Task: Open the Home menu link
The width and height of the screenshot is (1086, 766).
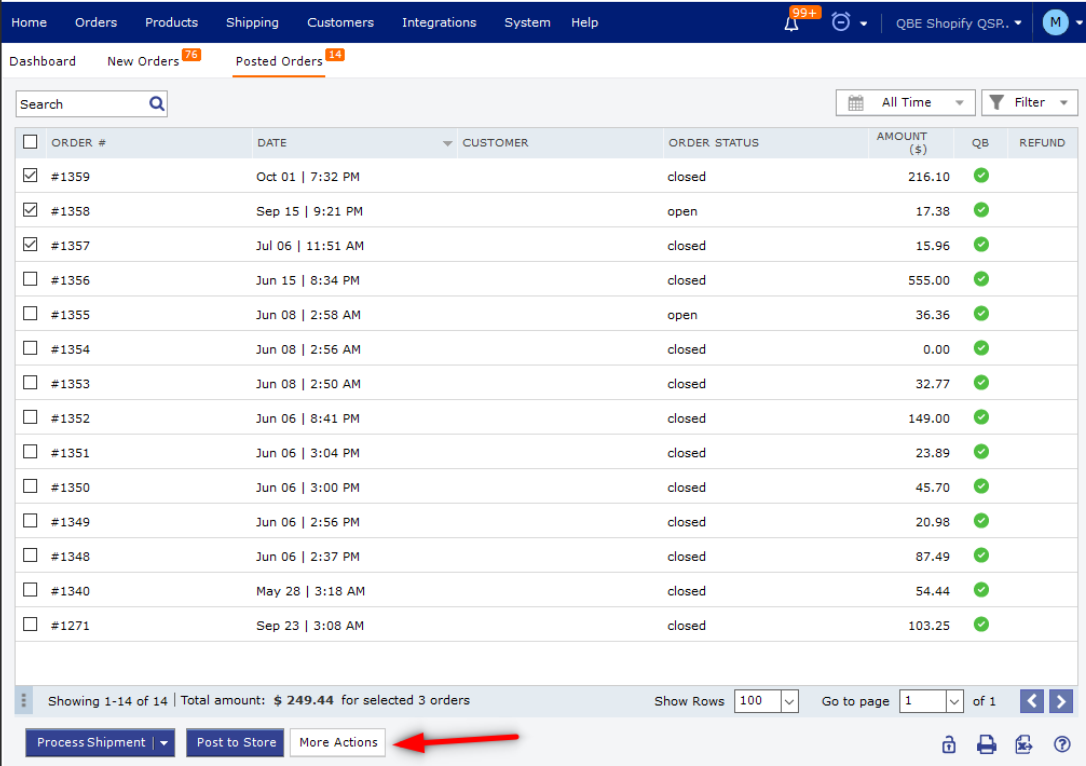Action: point(29,22)
